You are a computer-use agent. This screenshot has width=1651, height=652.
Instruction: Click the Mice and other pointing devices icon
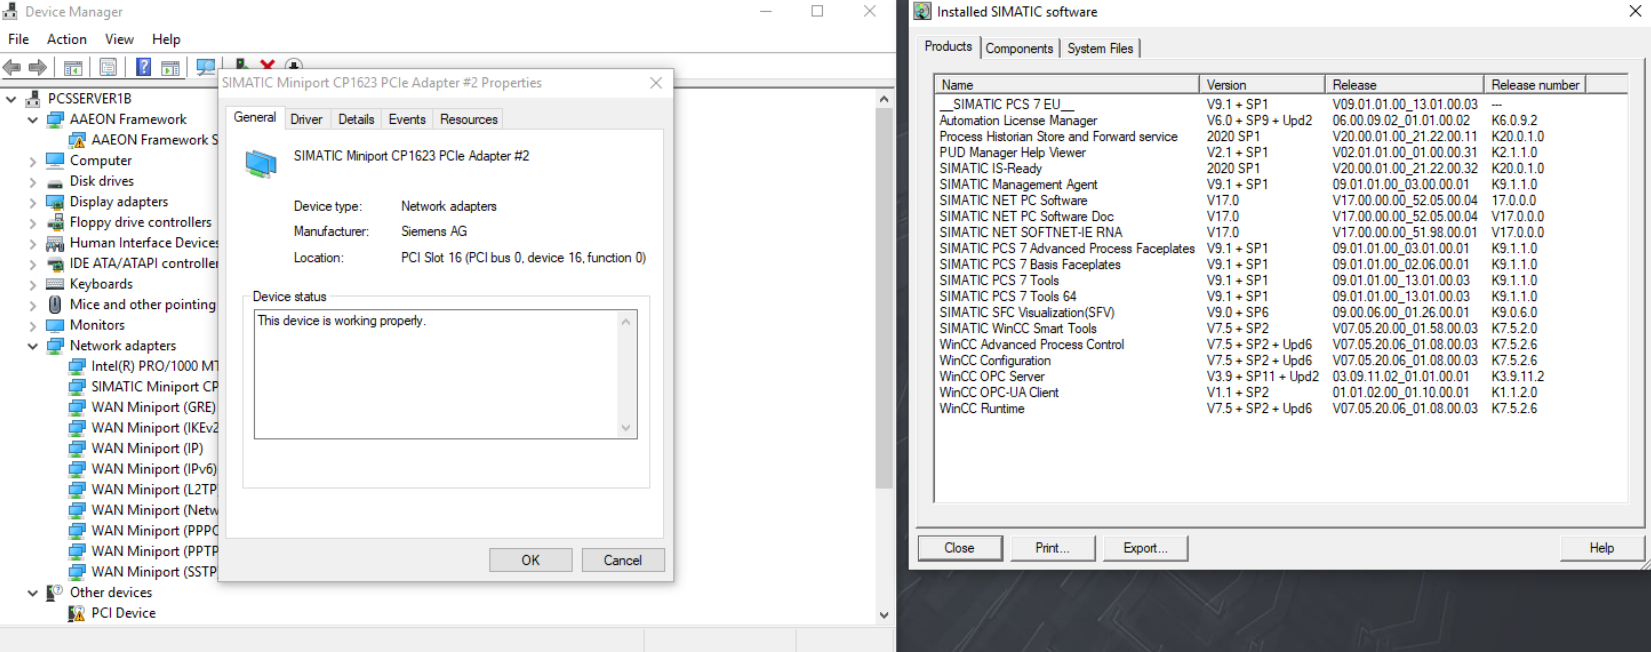55,304
